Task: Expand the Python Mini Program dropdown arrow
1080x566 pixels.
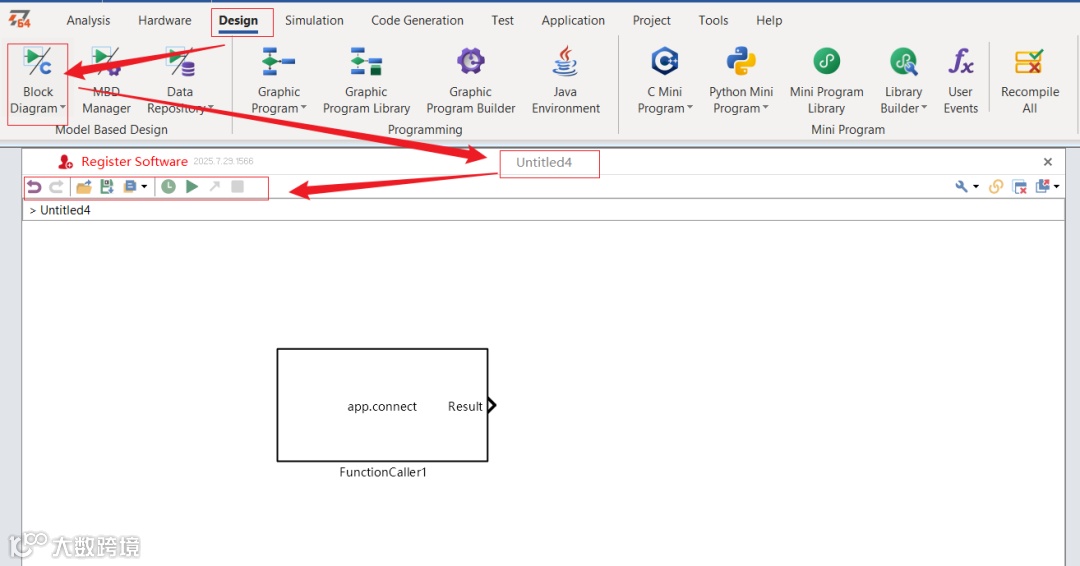Action: 765,107
